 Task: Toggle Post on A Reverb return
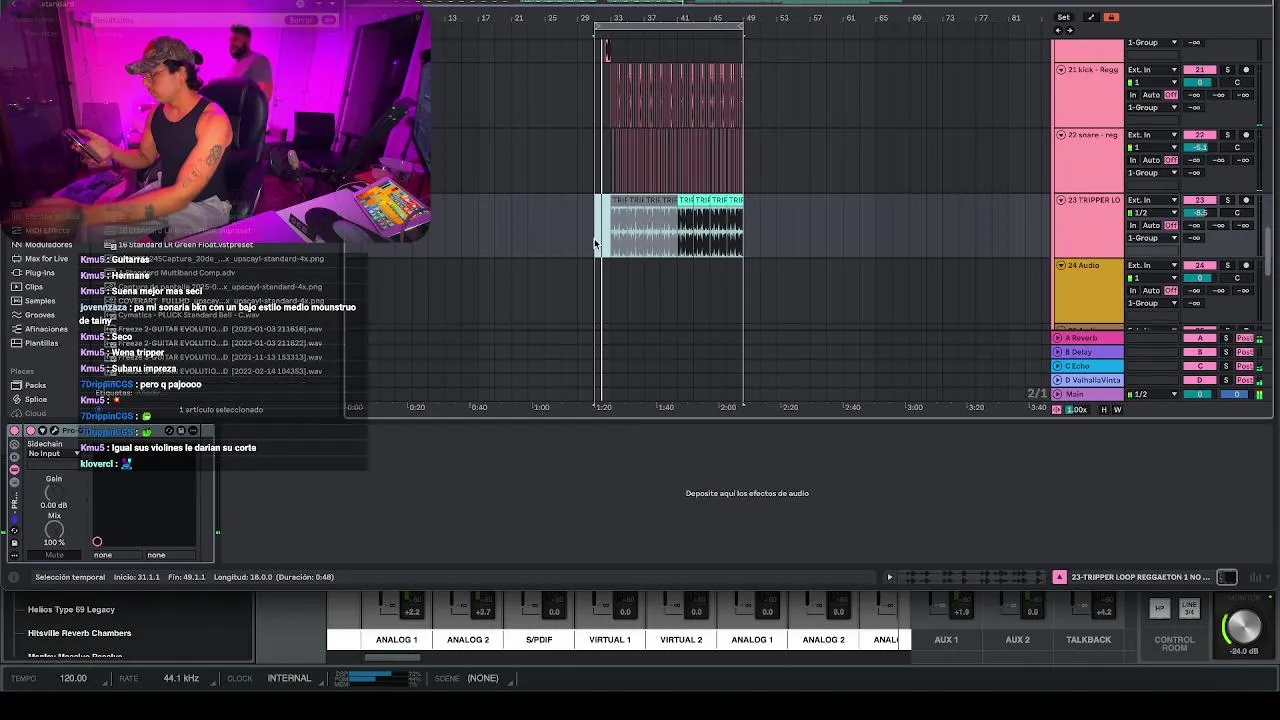(1245, 338)
